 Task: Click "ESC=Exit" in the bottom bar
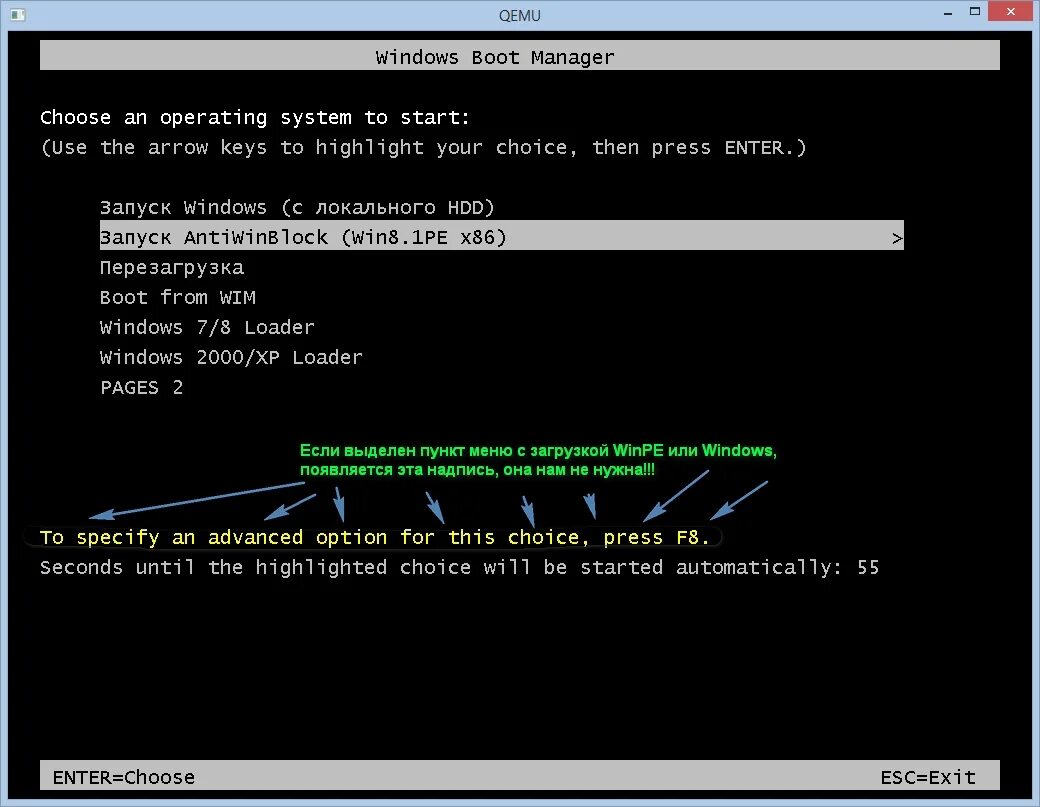[928, 777]
